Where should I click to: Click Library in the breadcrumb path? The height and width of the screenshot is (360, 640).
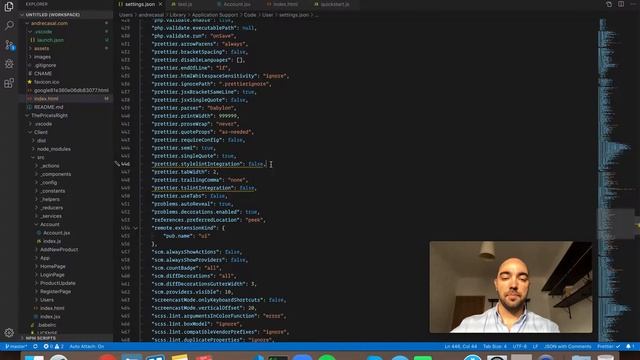coord(178,15)
